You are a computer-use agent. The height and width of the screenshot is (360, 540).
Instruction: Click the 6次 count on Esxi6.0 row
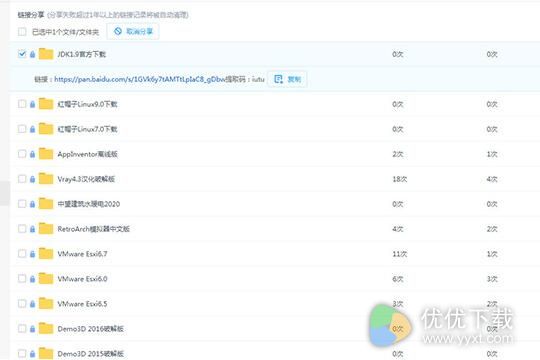click(398, 279)
